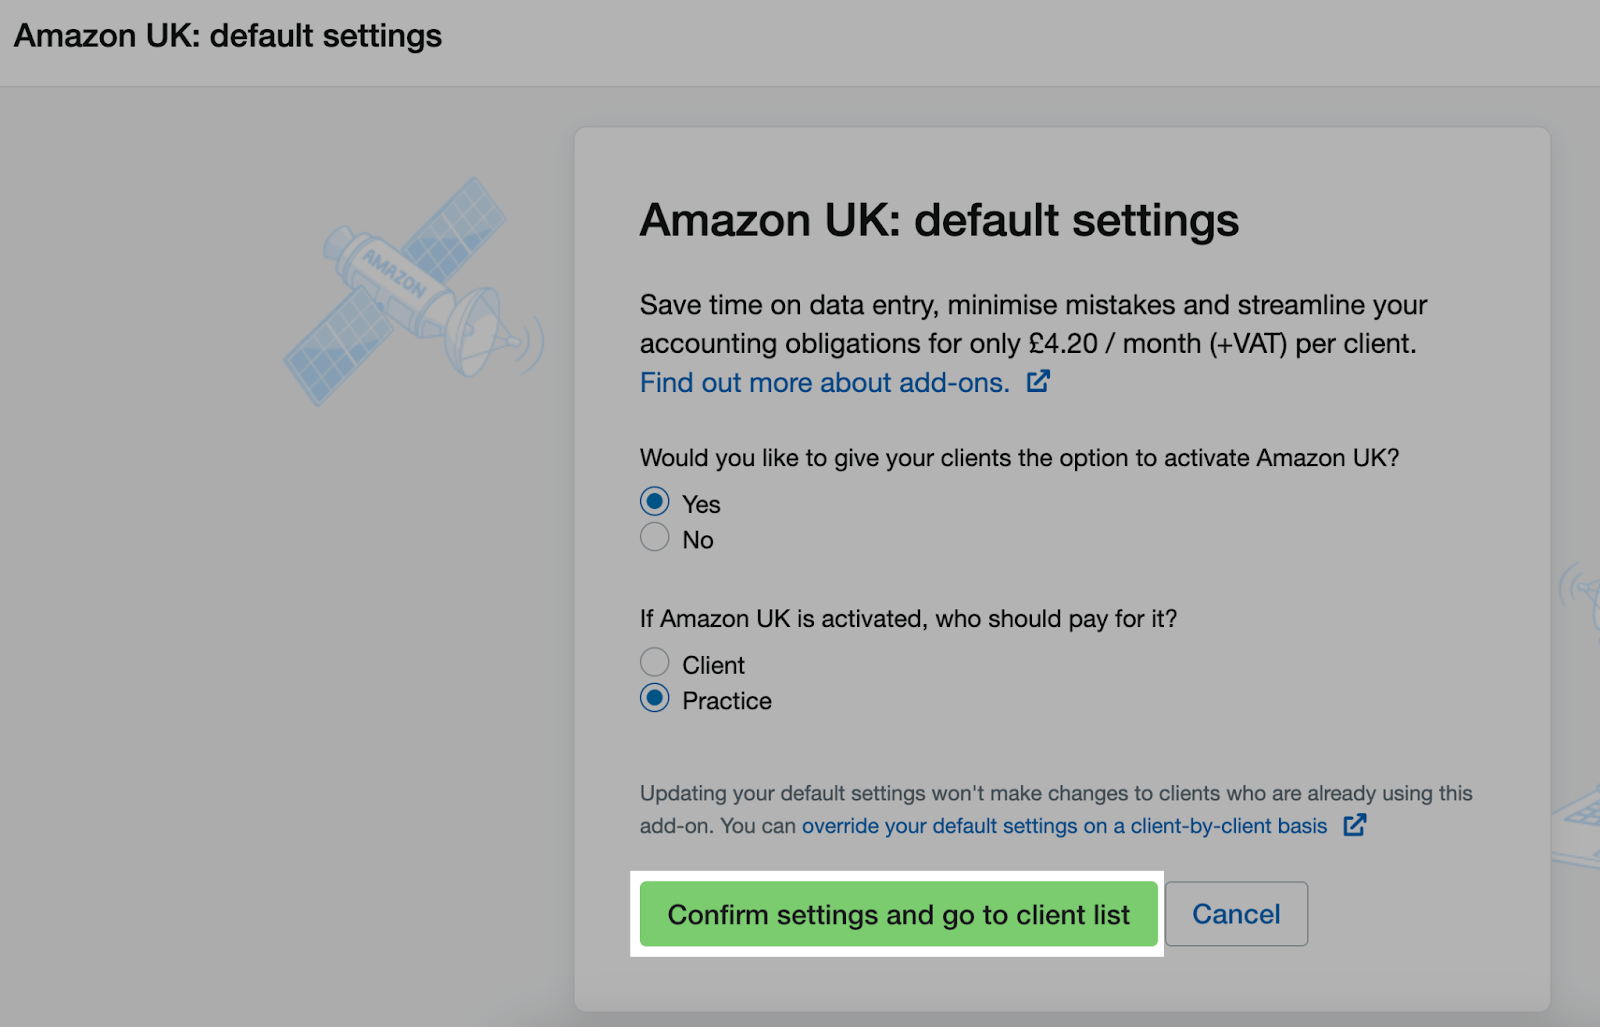Choose Client as the payer

coord(654,661)
